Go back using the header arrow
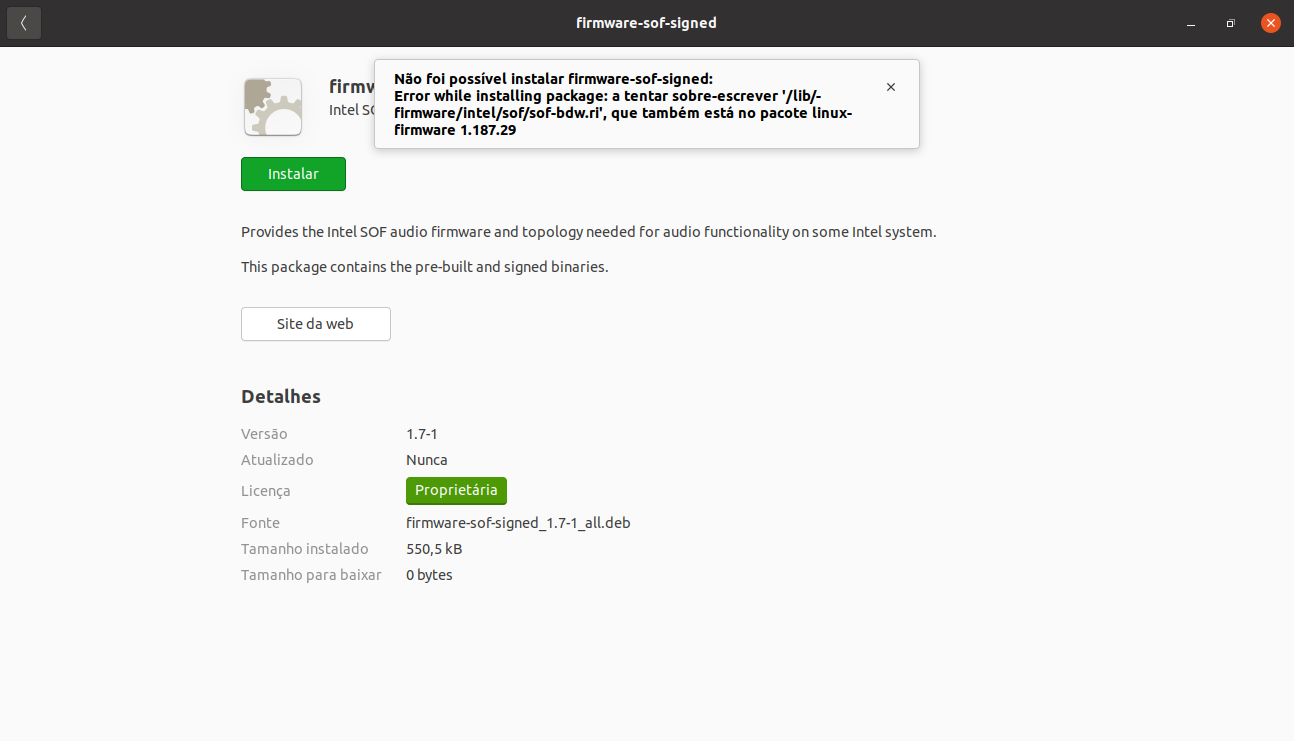 pos(24,23)
